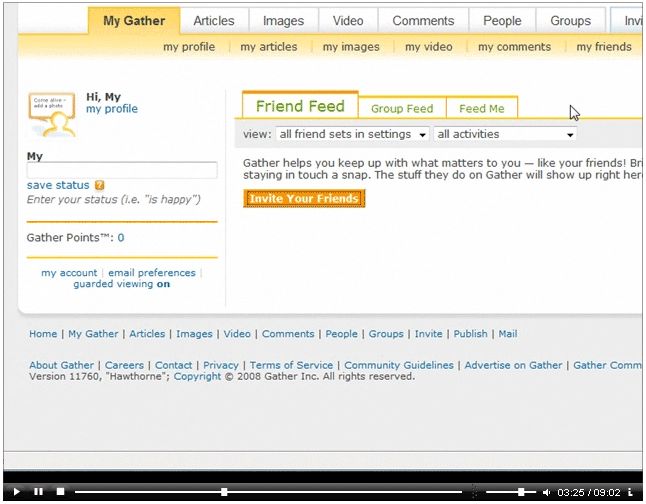Open the Careers footer link
This screenshot has width=646, height=504.
coord(124,365)
